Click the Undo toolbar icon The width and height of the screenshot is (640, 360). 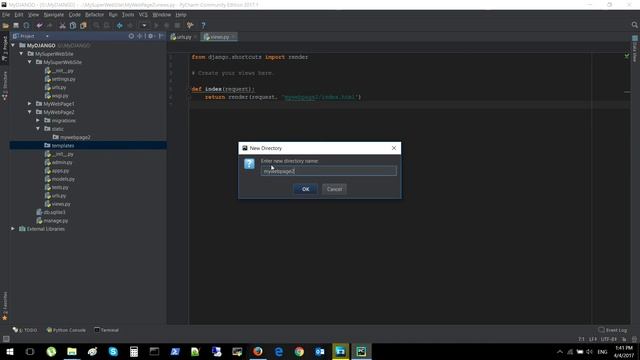point(40,25)
